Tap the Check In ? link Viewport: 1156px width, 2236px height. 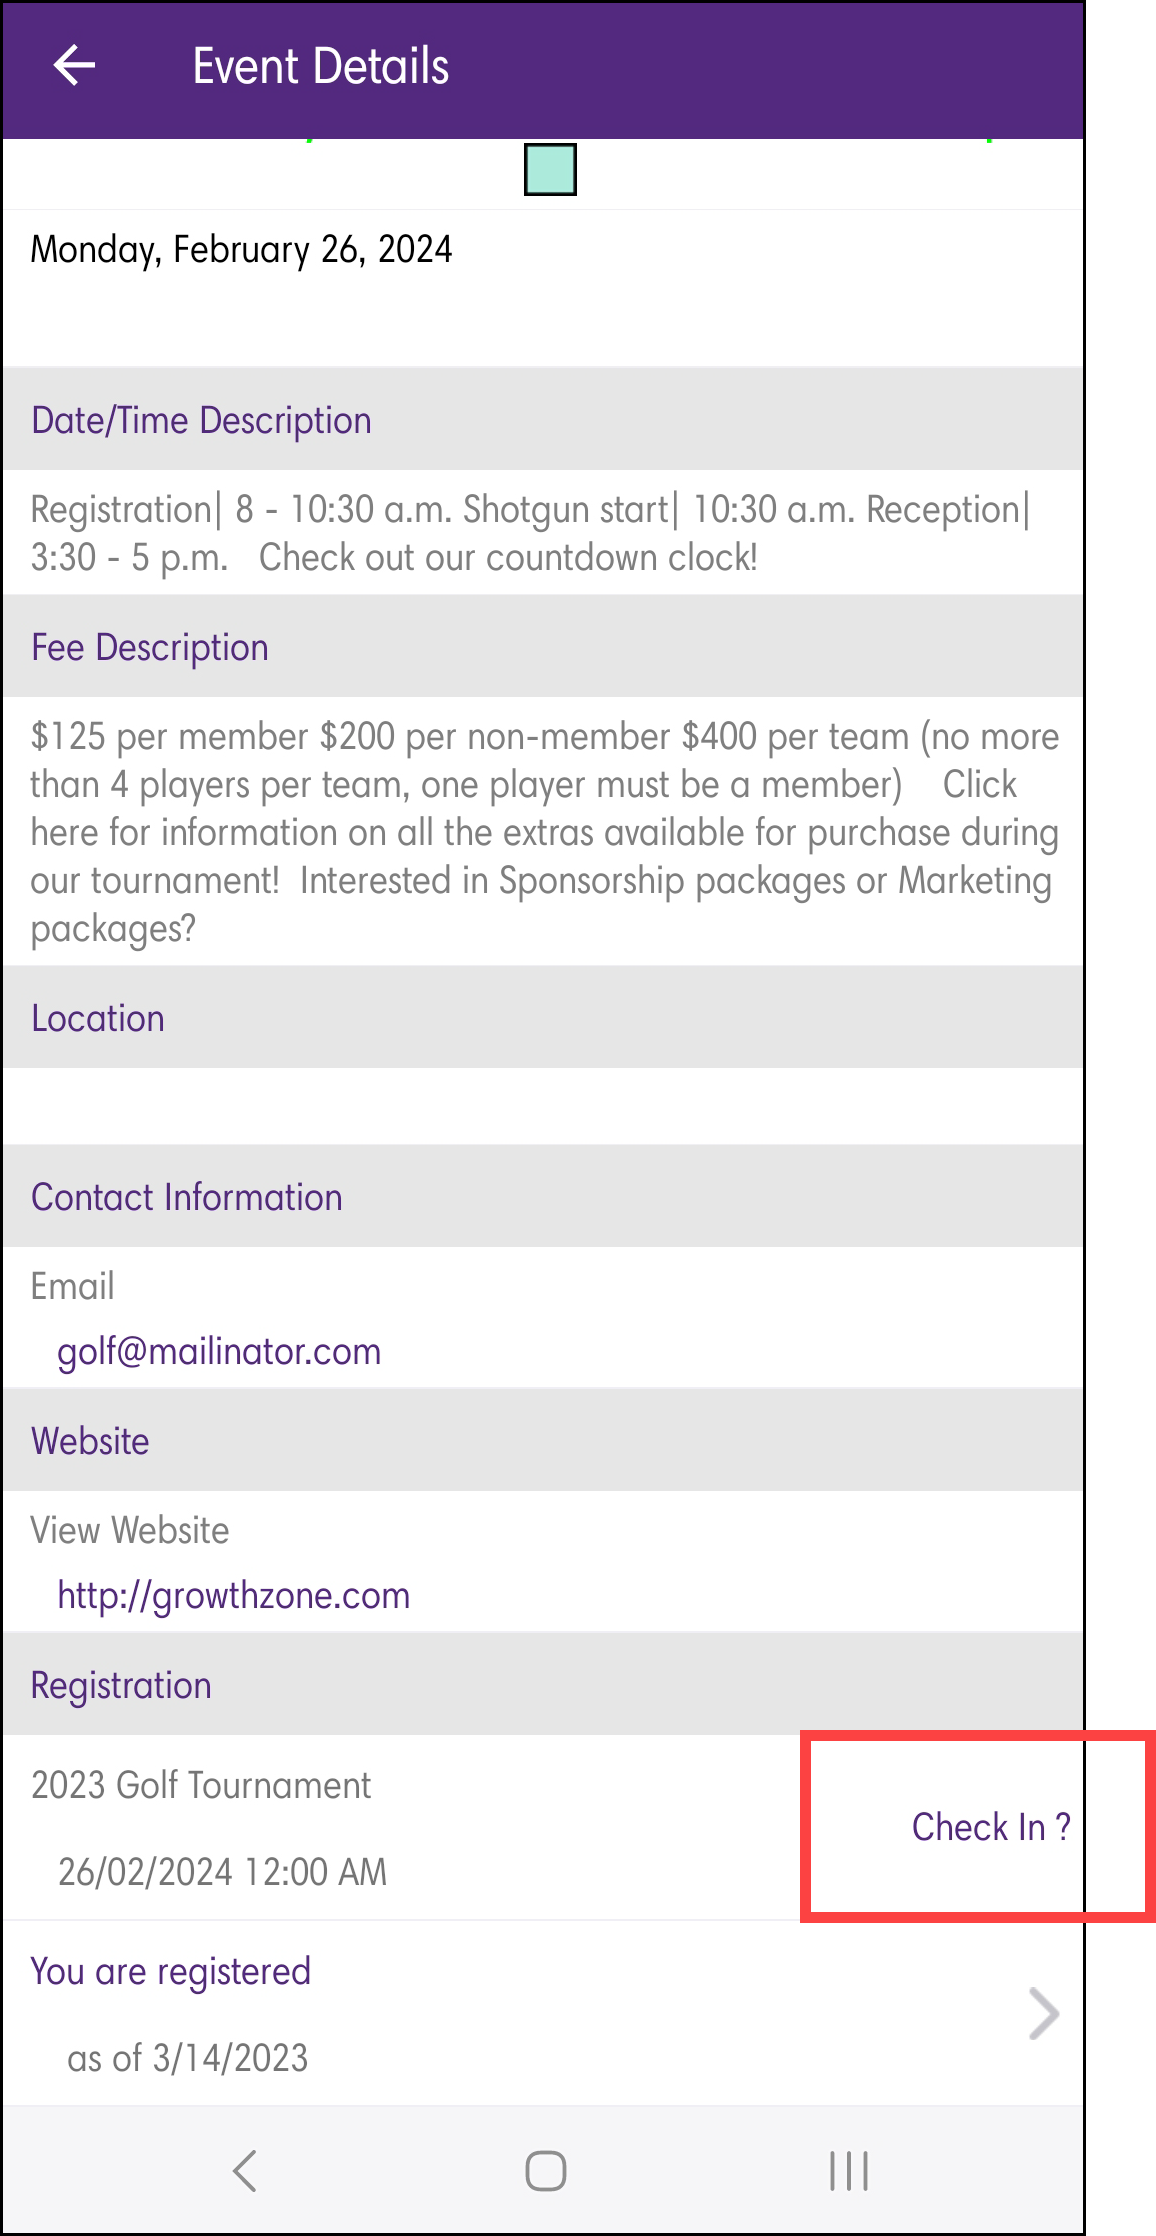[x=990, y=1827]
